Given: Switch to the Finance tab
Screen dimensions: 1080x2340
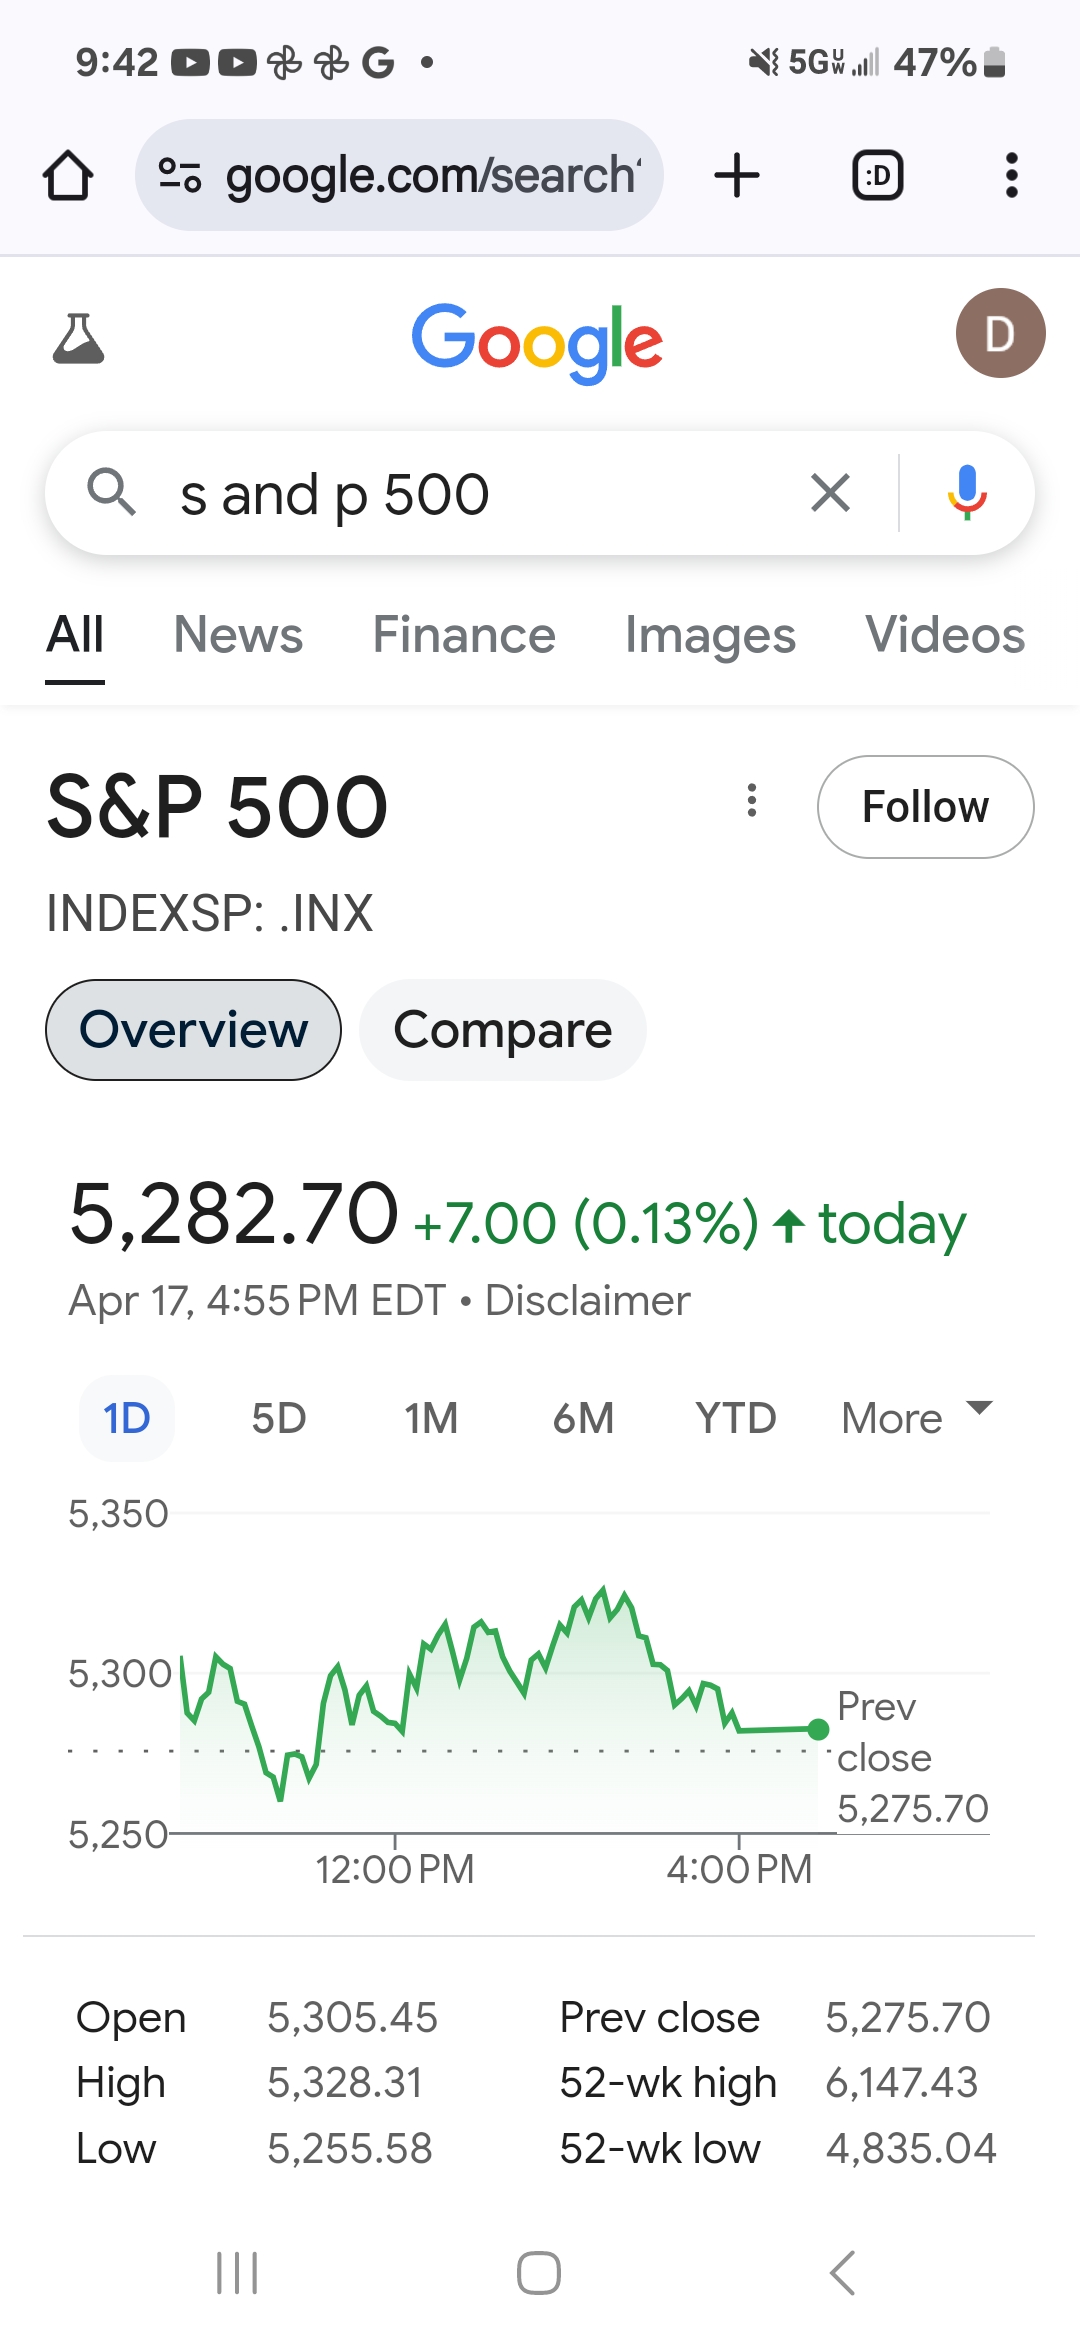Looking at the screenshot, I should tap(464, 635).
